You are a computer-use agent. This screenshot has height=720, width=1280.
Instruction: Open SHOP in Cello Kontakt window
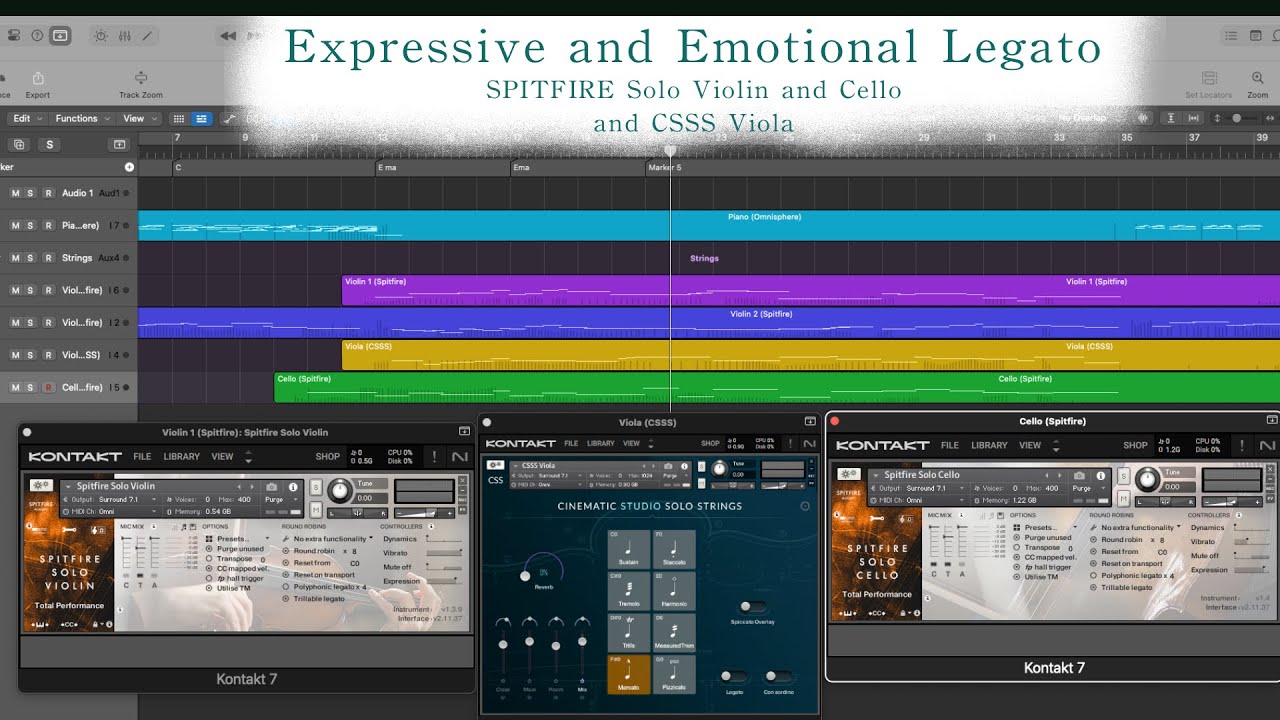[x=1135, y=445]
